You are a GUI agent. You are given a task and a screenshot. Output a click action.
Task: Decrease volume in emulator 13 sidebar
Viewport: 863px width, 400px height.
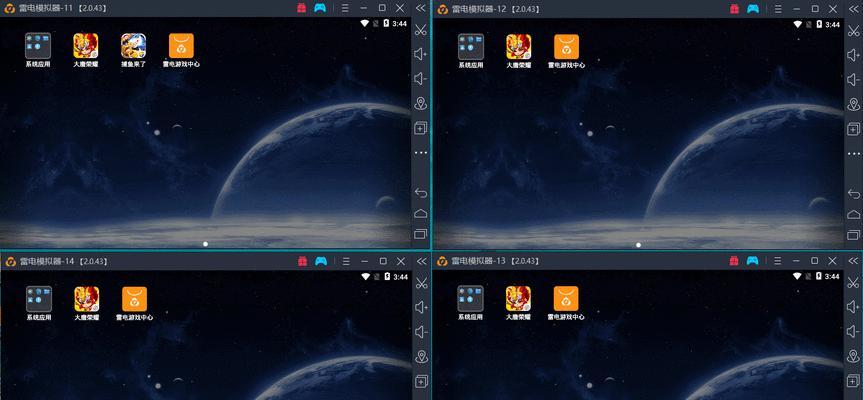click(853, 332)
